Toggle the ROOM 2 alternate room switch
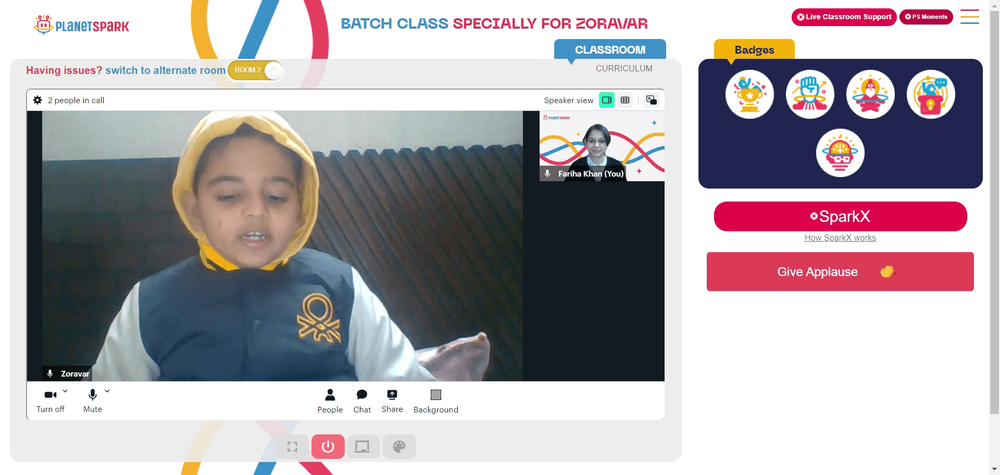Image resolution: width=1000 pixels, height=475 pixels. pyautogui.click(x=255, y=70)
